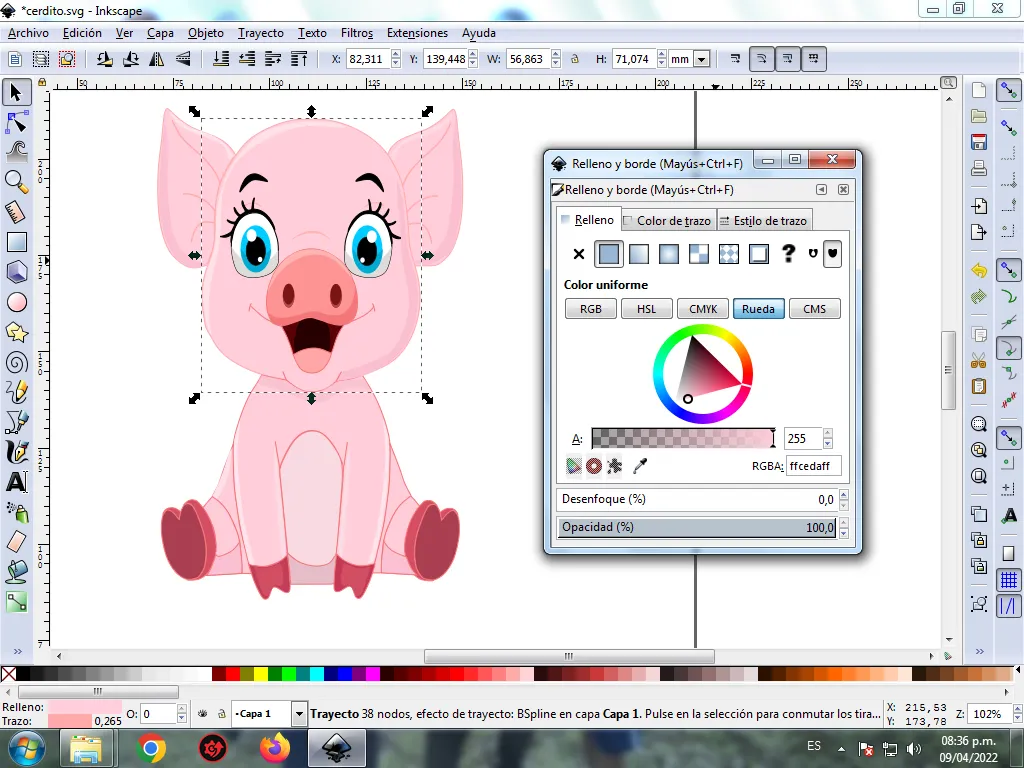Viewport: 1024px width, 768px height.
Task: Click the Undo arrow icon
Action: click(978, 270)
